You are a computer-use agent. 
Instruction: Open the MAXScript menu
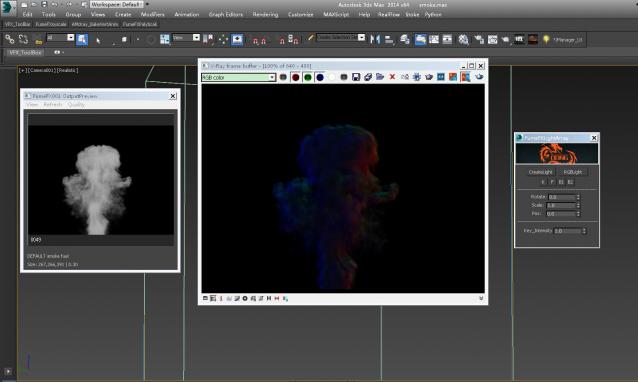click(336, 15)
